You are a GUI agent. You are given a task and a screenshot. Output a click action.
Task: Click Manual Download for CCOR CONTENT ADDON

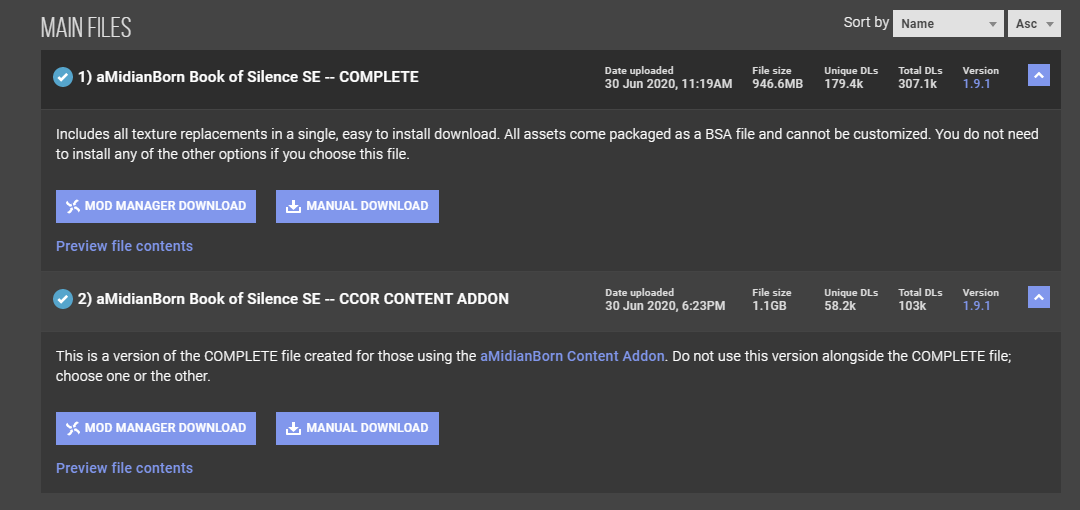tap(357, 428)
